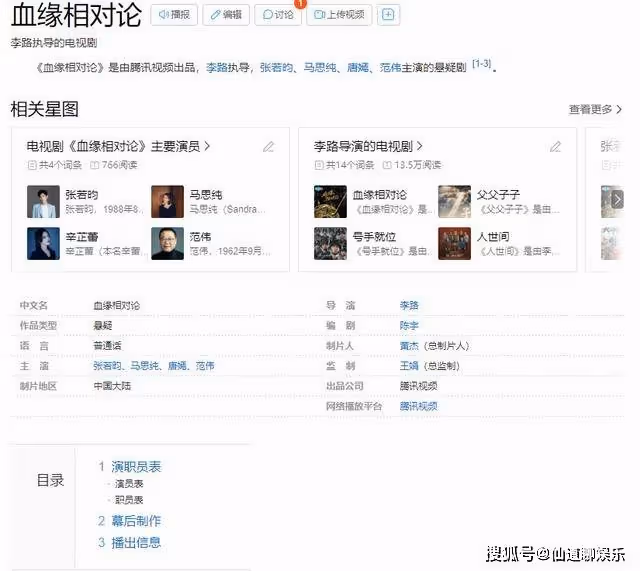
Task: Click the 编辑 edit button
Action: coord(226,15)
